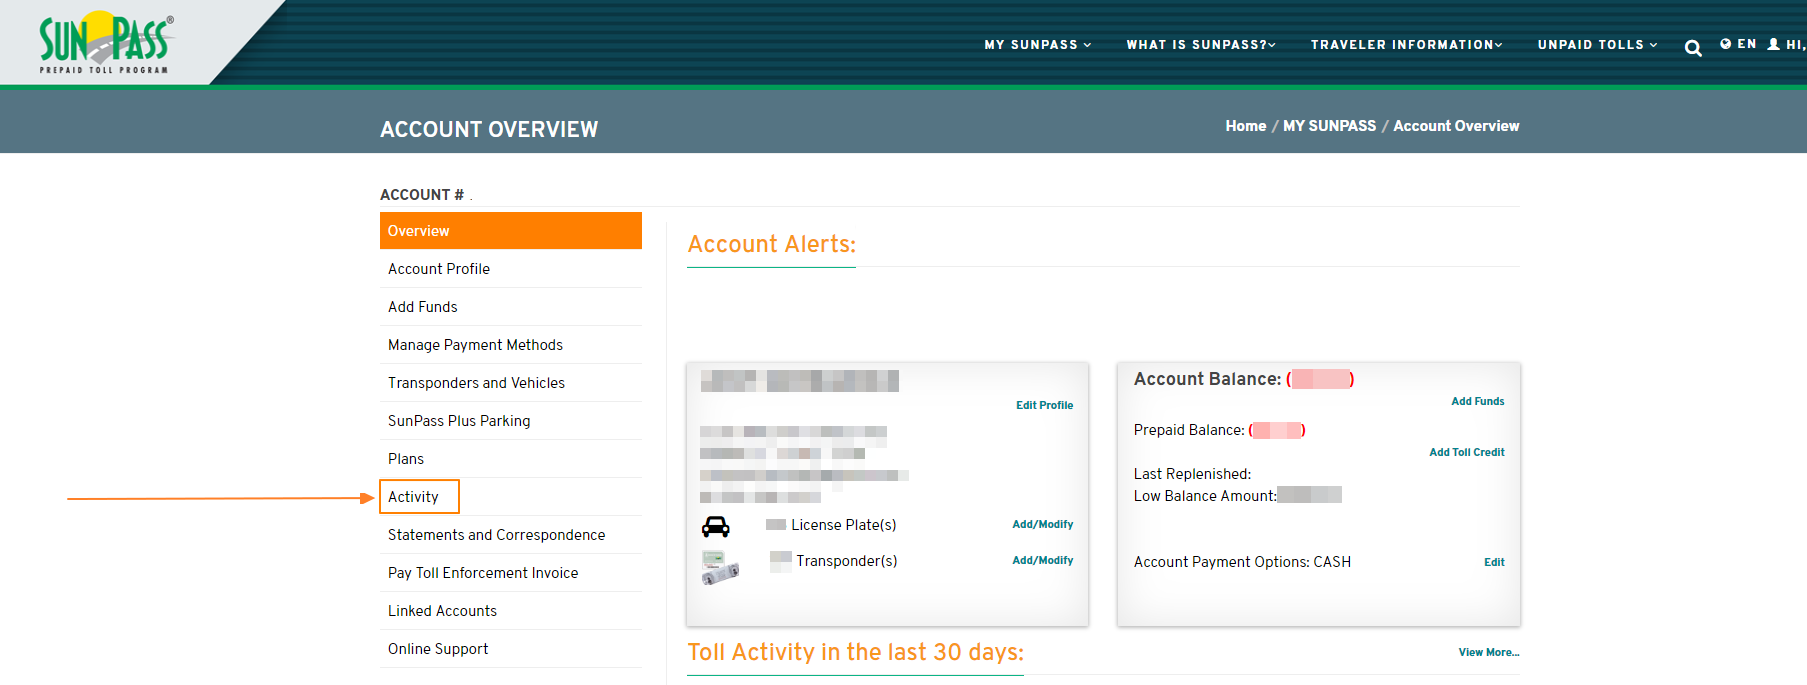
Task: Click the ACCOUNT OVERVIEW page title
Action: click(489, 129)
